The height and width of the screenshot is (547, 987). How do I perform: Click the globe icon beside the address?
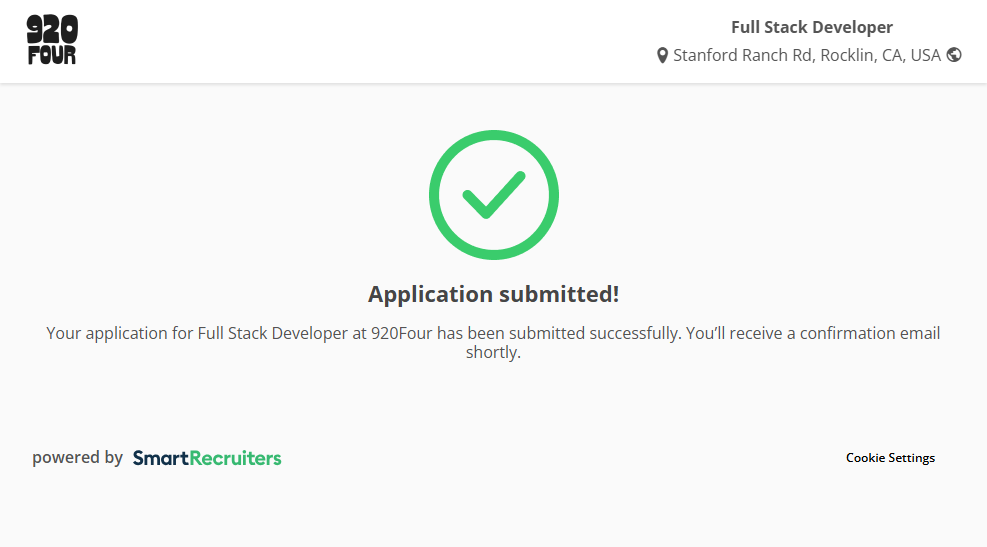(x=954, y=55)
